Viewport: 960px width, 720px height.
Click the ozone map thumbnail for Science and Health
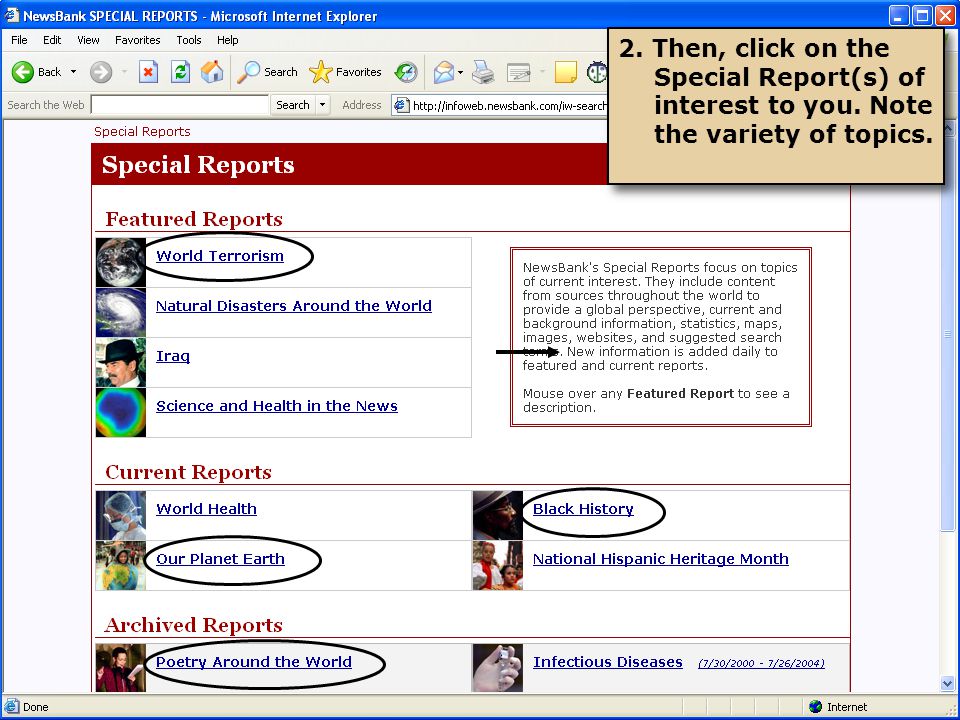tap(121, 413)
